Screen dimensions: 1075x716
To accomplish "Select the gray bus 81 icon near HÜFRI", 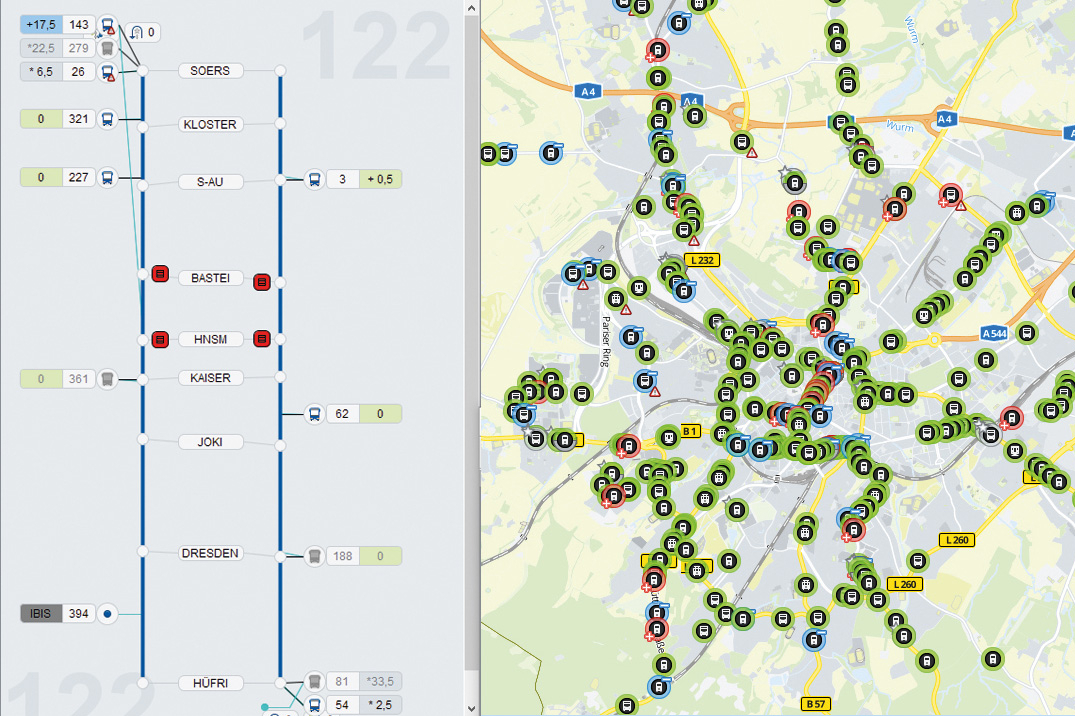I will [x=314, y=680].
